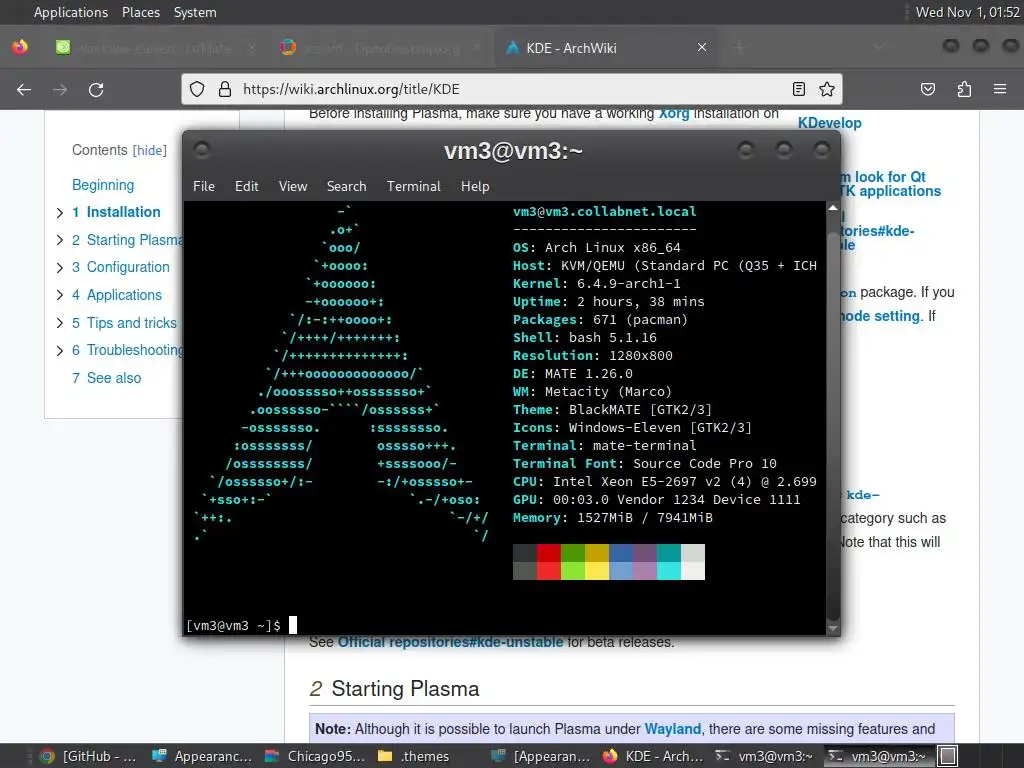Open Chicago95 taskbar window
Viewport: 1024px width, 768px height.
point(315,756)
